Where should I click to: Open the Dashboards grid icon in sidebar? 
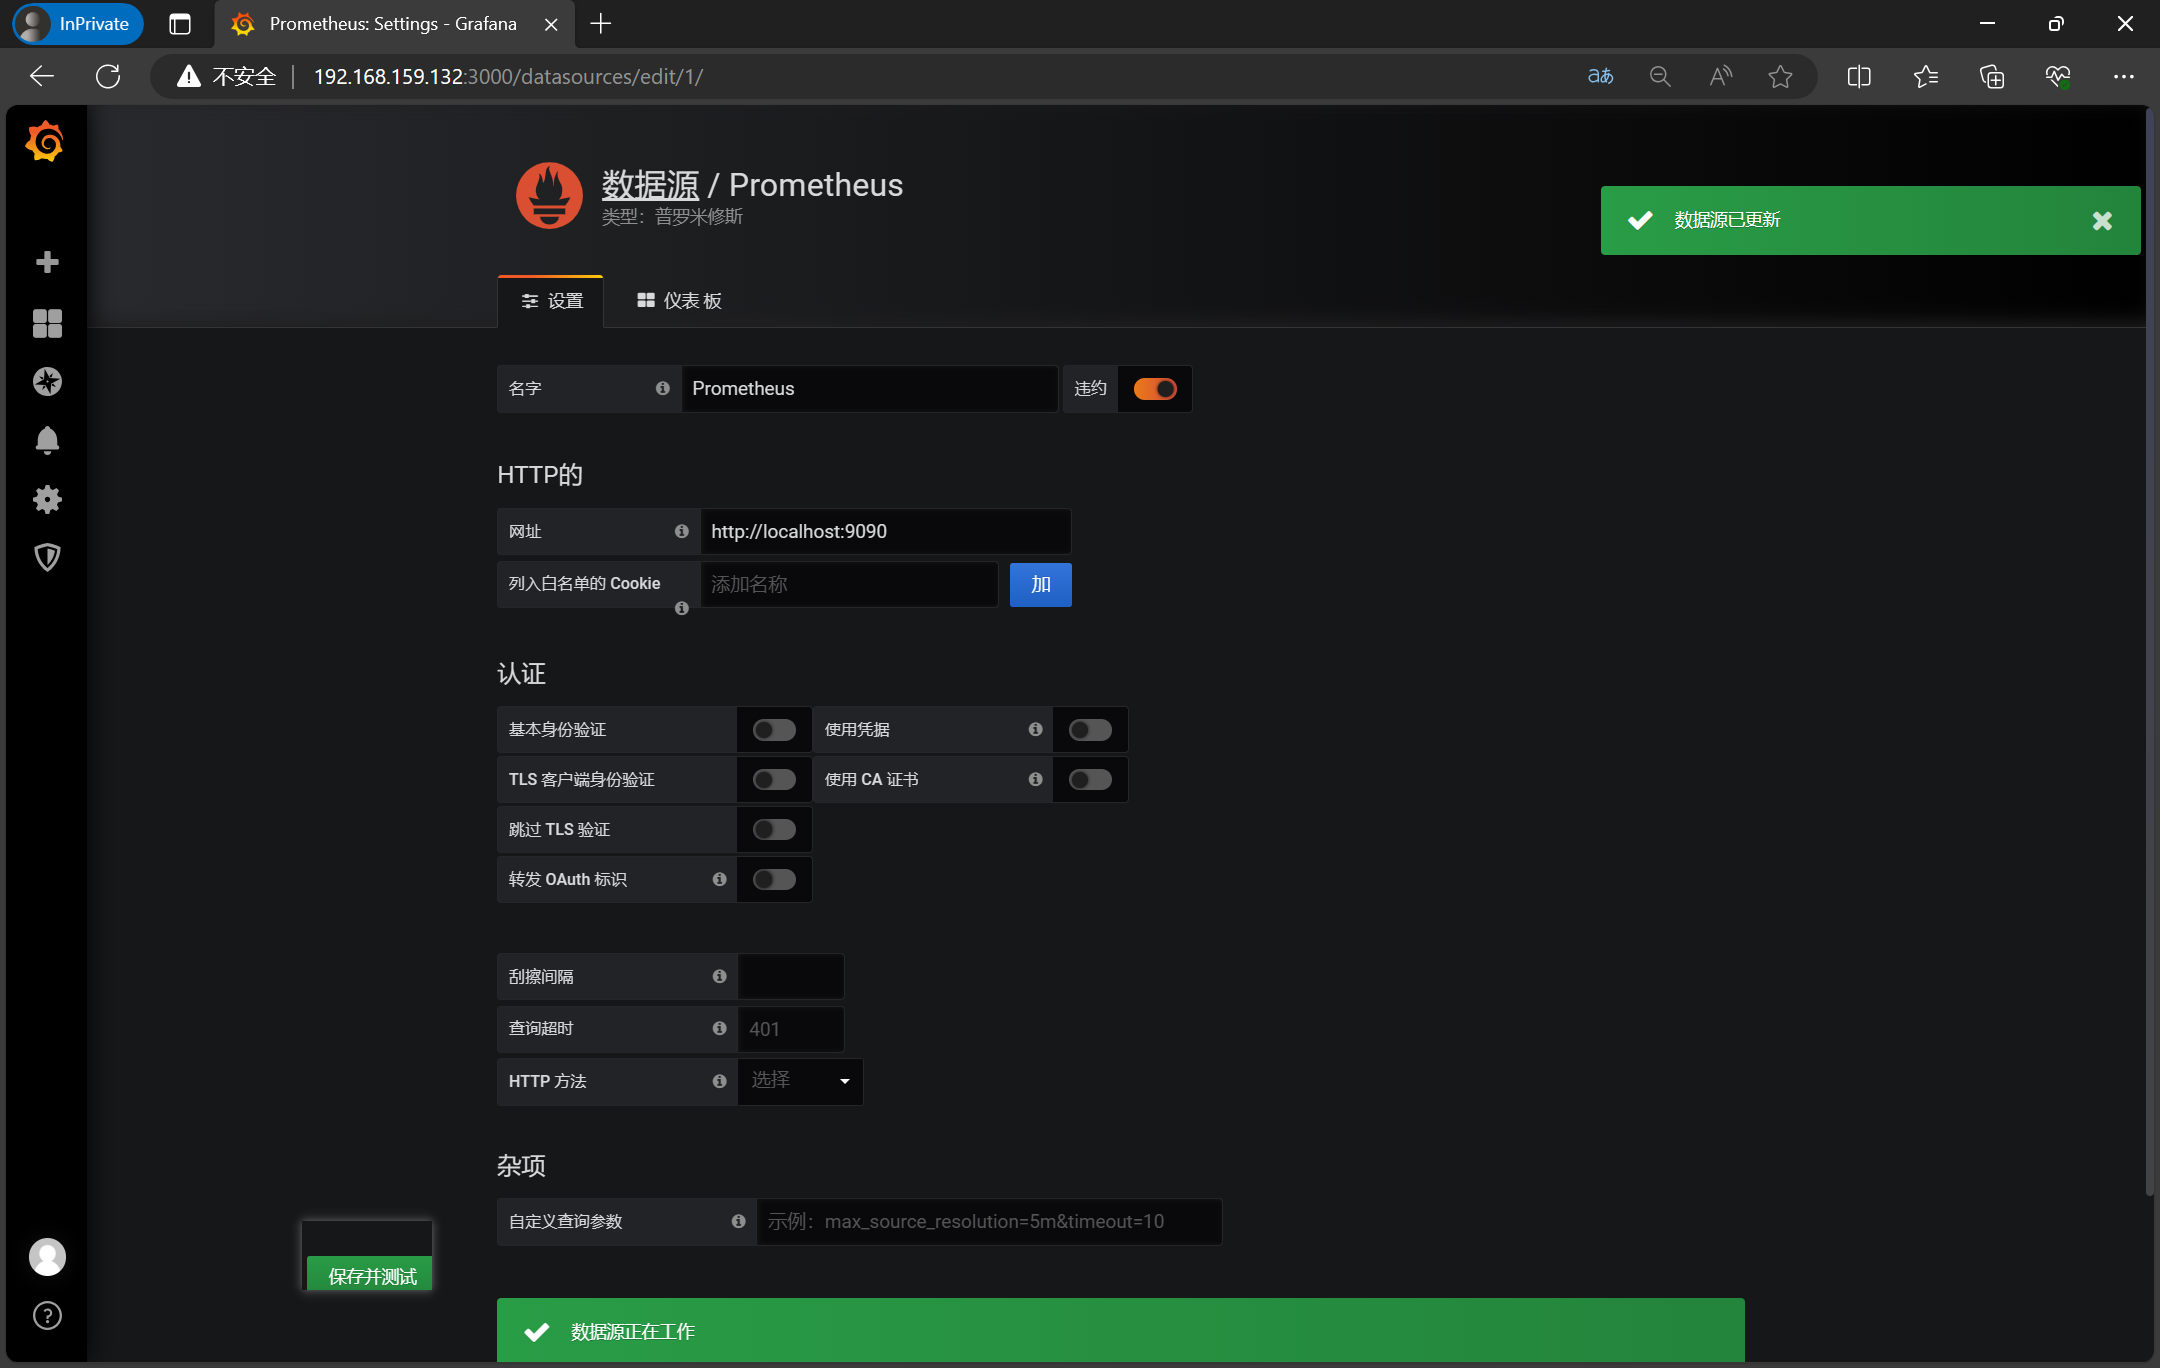pyautogui.click(x=47, y=322)
